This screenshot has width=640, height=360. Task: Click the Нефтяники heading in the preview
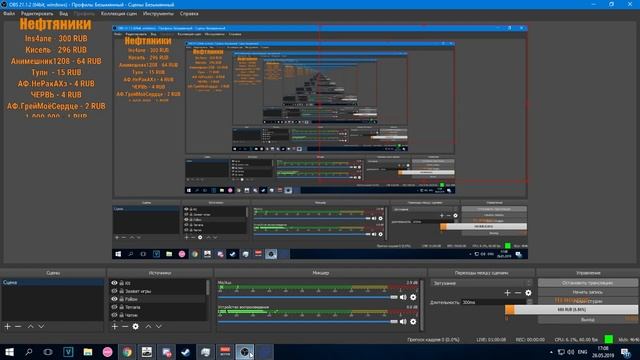pyautogui.click(x=56, y=24)
